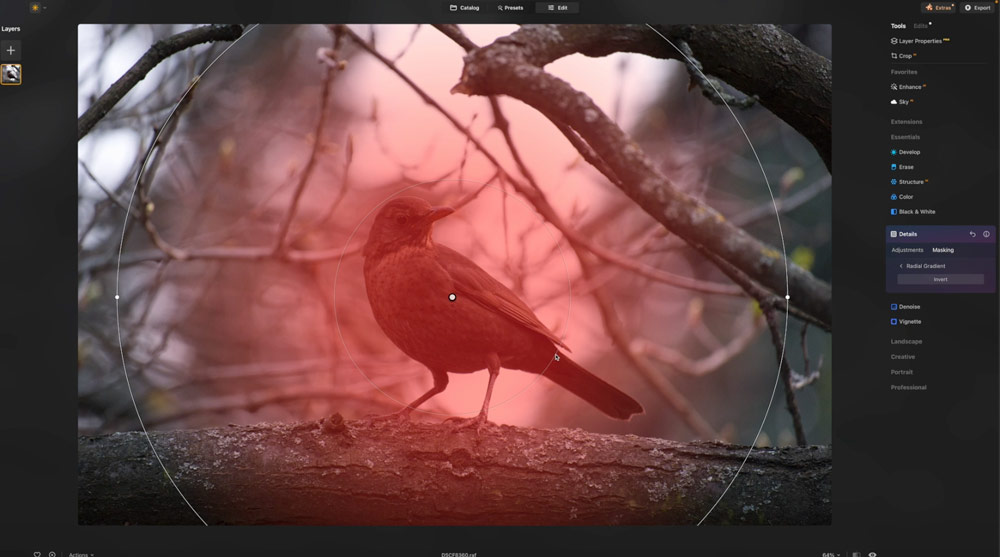Screen dimensions: 1000x557
Task: Expand the Professional tool section
Action: coord(909,387)
